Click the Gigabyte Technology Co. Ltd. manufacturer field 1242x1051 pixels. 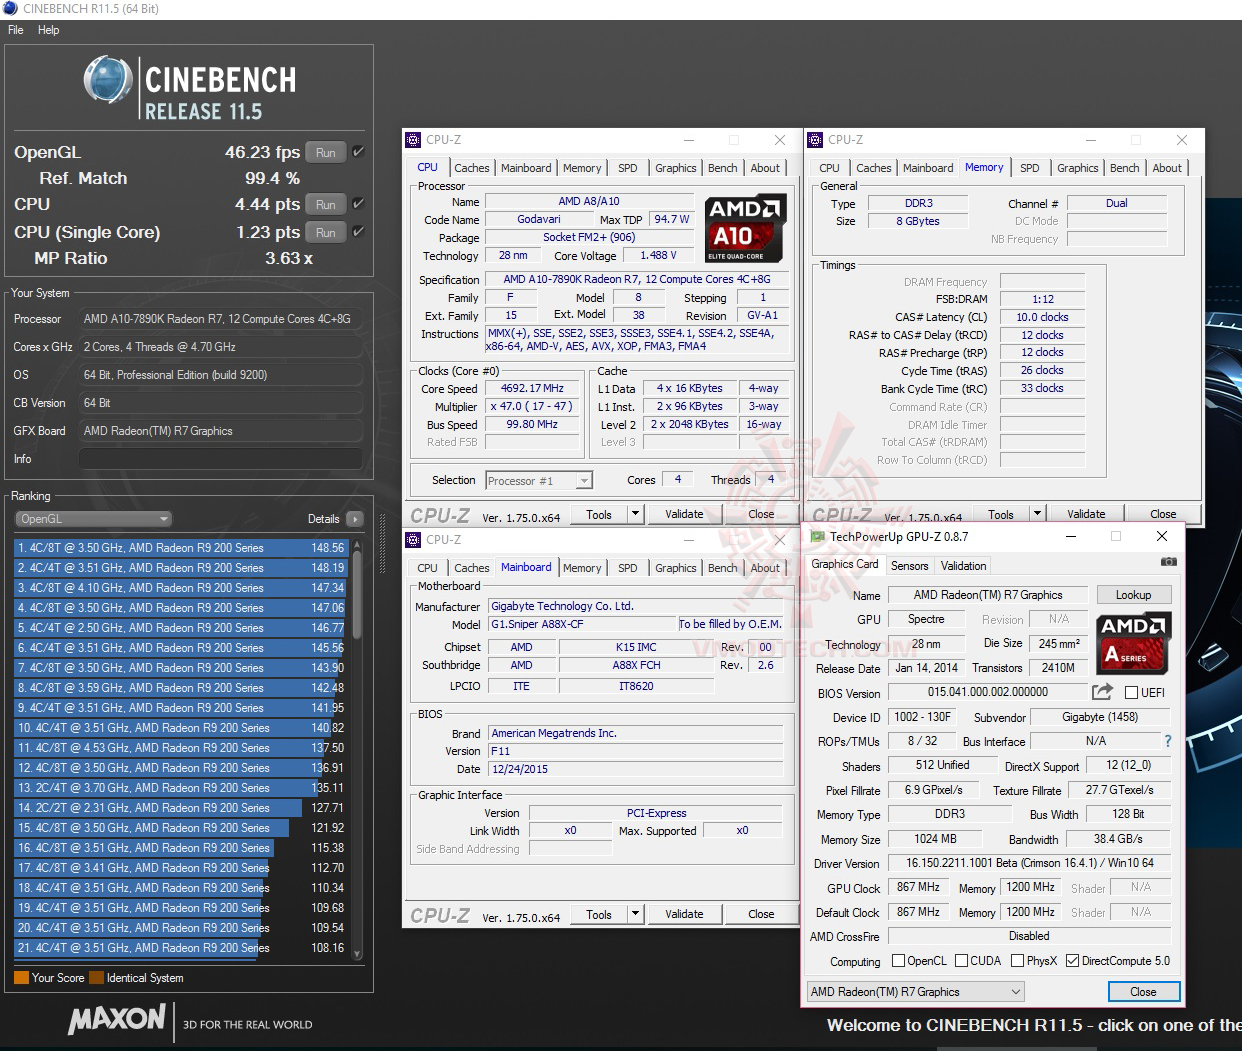click(x=635, y=606)
